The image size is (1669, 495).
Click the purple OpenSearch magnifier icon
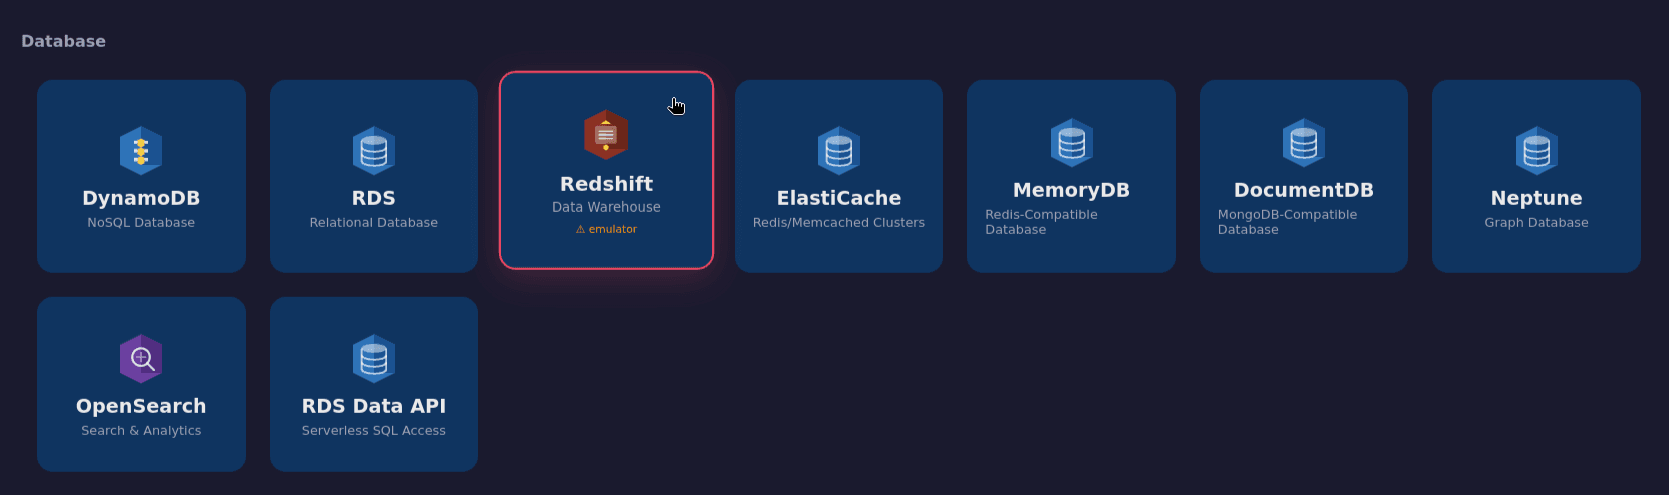141,359
